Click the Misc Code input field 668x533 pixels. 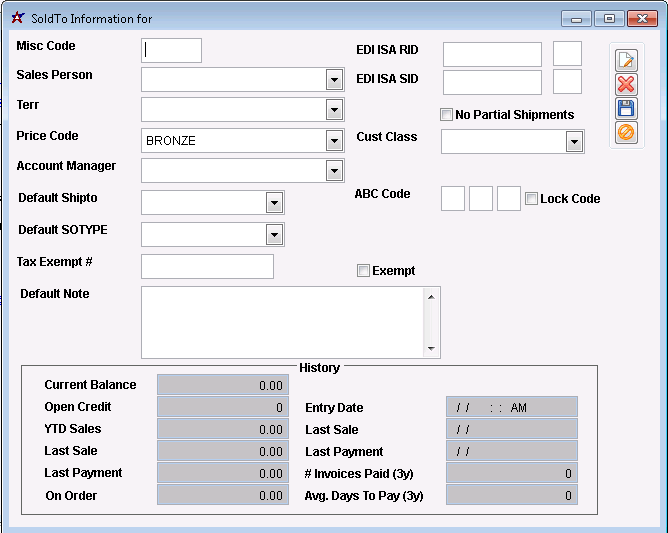coord(171,50)
